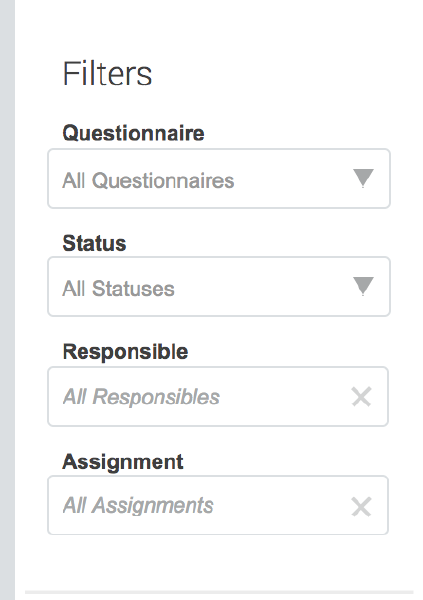
Task: Focus the All Responsibles search field
Action: click(x=218, y=396)
